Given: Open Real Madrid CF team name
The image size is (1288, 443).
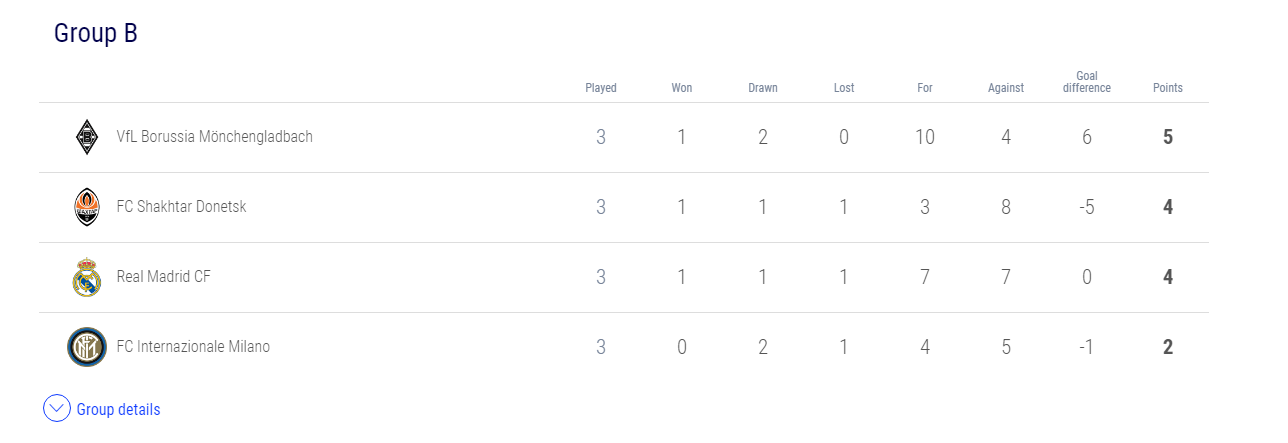Looking at the screenshot, I should (163, 277).
